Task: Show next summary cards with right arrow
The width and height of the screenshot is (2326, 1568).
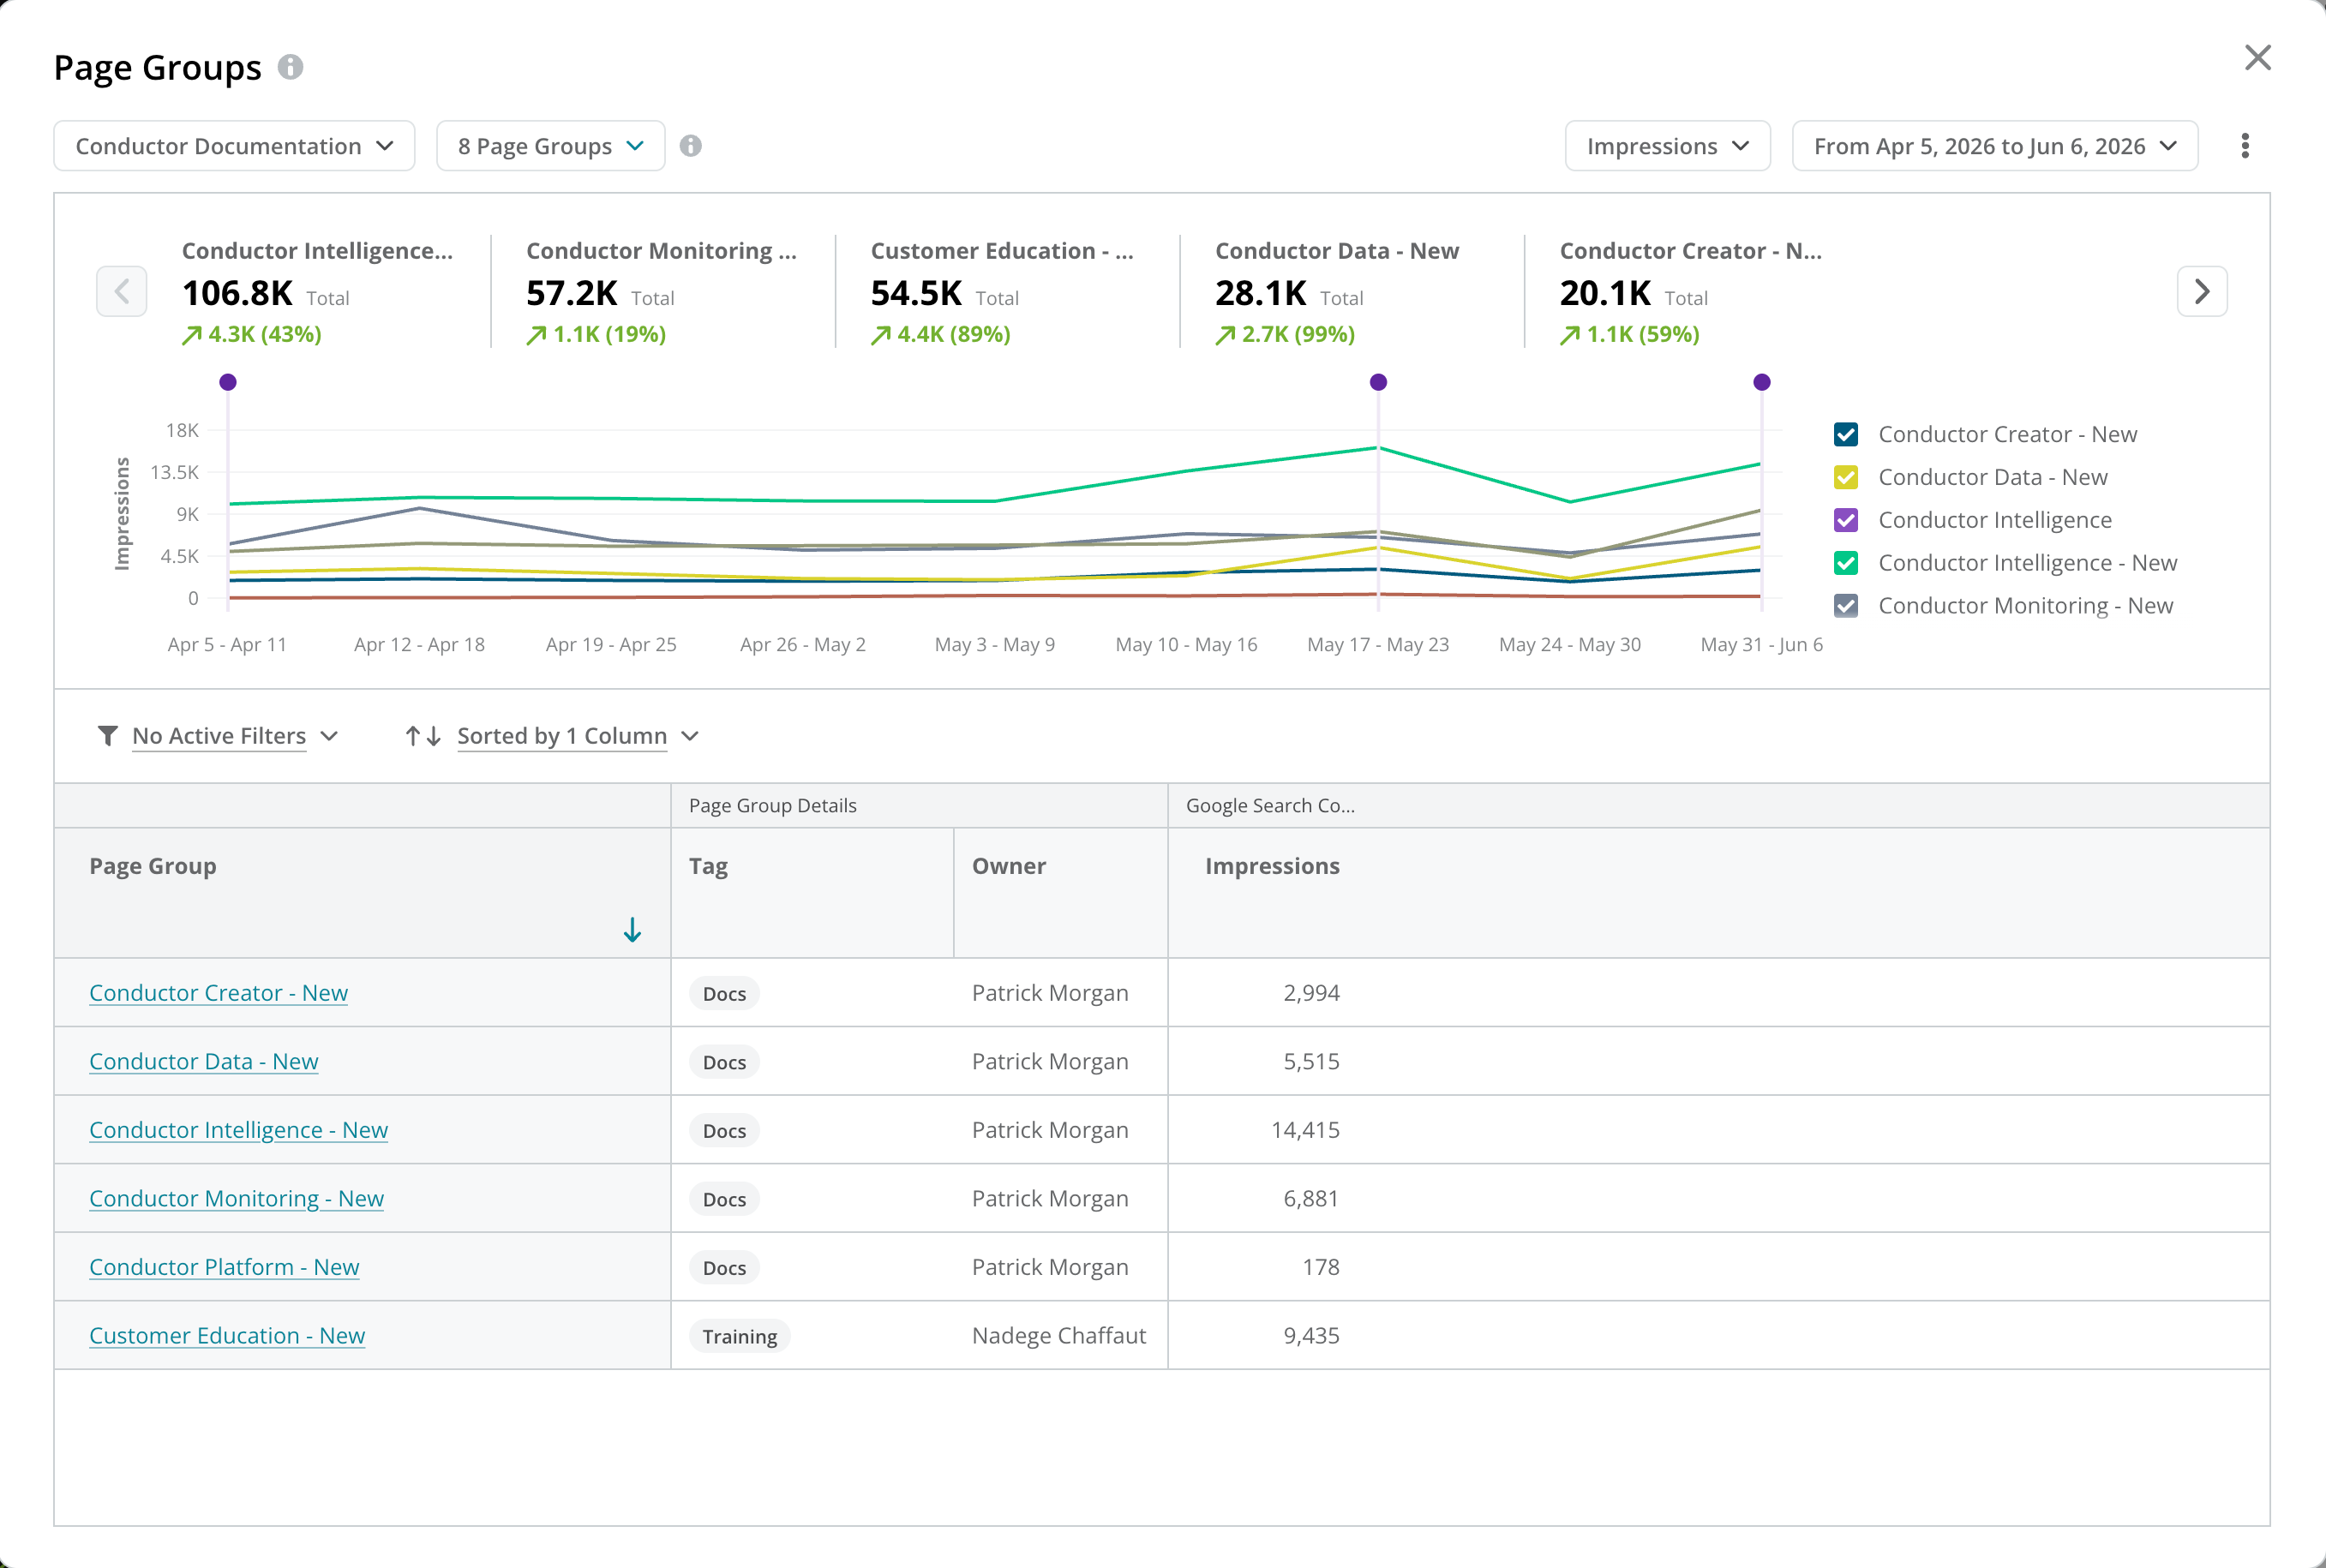Action: tap(2202, 291)
